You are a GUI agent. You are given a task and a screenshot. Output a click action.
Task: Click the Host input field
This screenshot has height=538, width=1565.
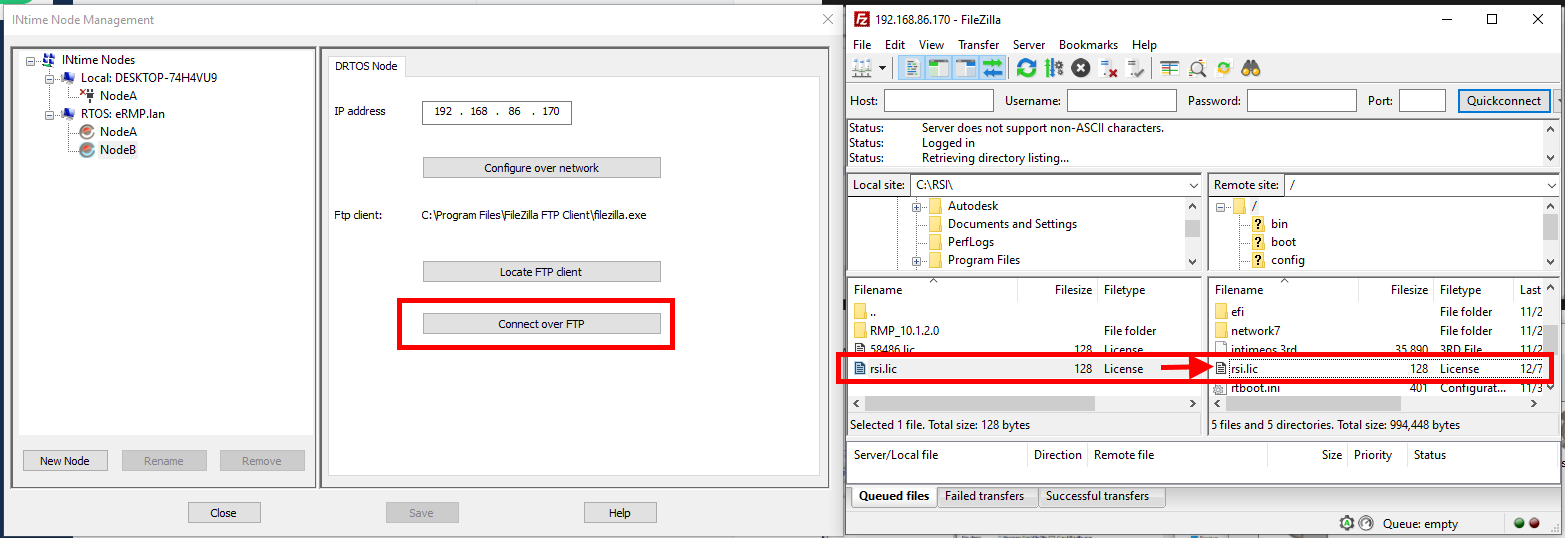pos(938,101)
